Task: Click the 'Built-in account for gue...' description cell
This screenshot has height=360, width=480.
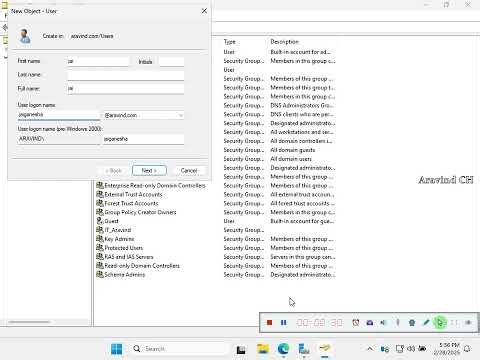Action: coord(302,221)
